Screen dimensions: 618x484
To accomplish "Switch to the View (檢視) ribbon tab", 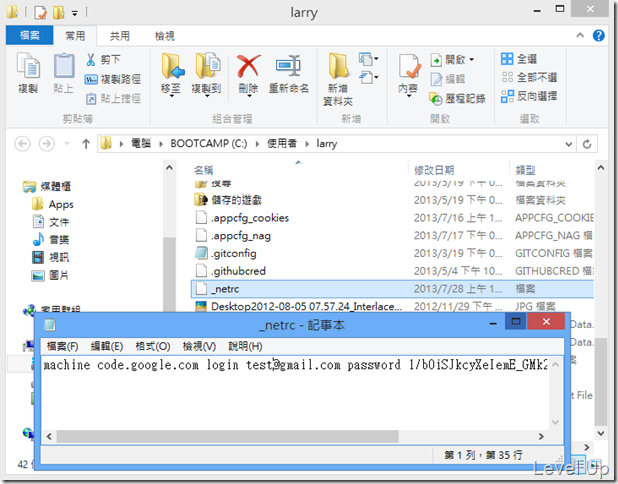I will point(165,36).
